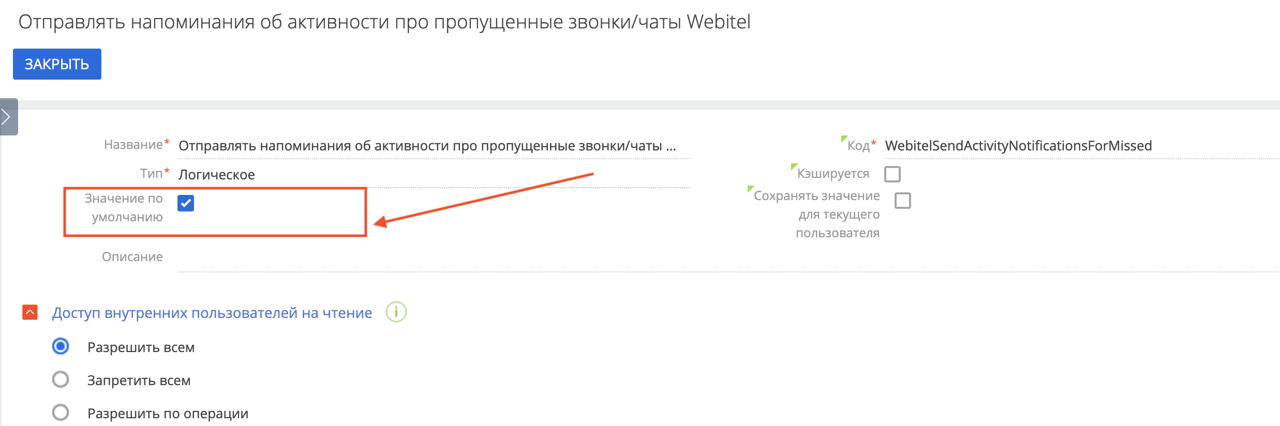Click the ЗАКРЫТЬ button

tap(57, 64)
